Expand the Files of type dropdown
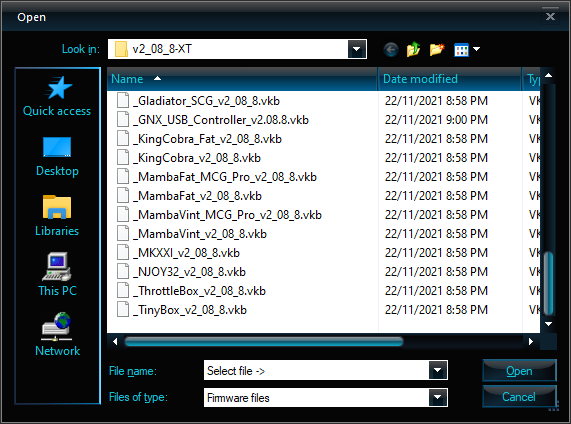571x424 pixels. 438,397
